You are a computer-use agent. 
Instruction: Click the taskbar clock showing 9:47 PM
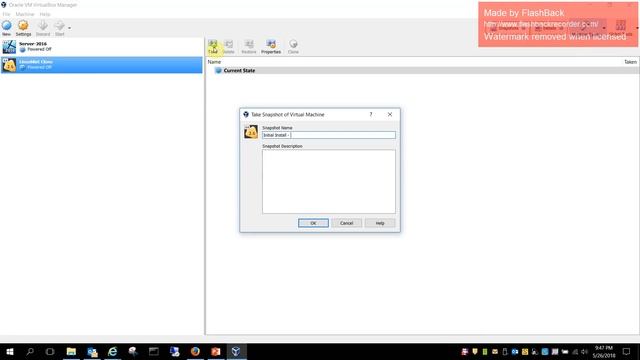pyautogui.click(x=604, y=352)
